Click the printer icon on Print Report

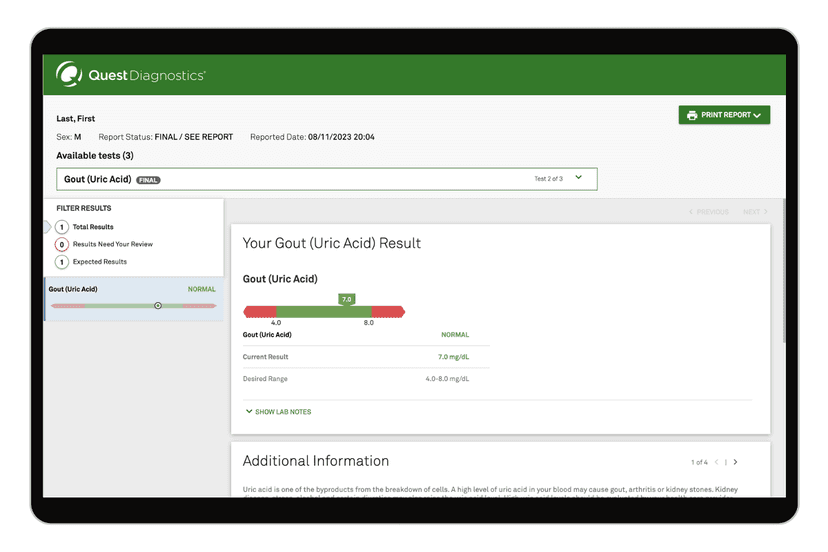tap(692, 115)
